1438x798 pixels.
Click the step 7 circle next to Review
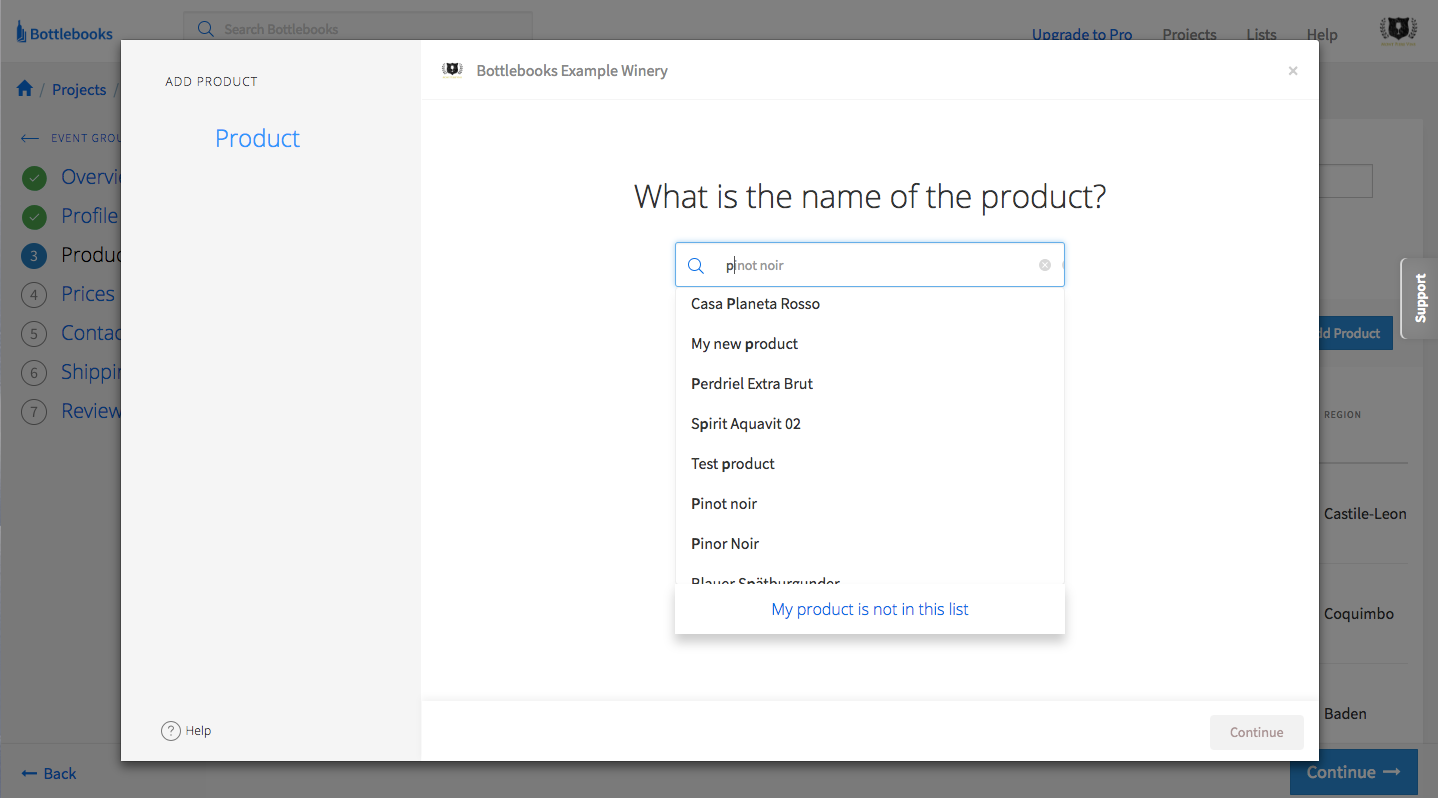tap(34, 412)
